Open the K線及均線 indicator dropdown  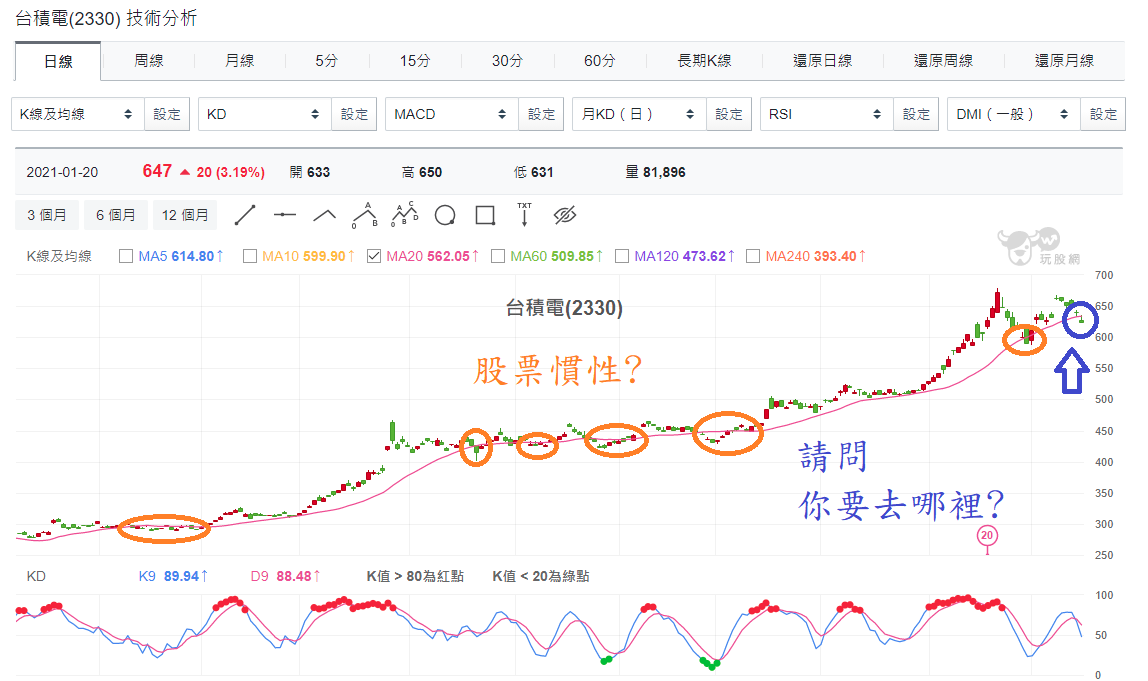click(x=78, y=114)
